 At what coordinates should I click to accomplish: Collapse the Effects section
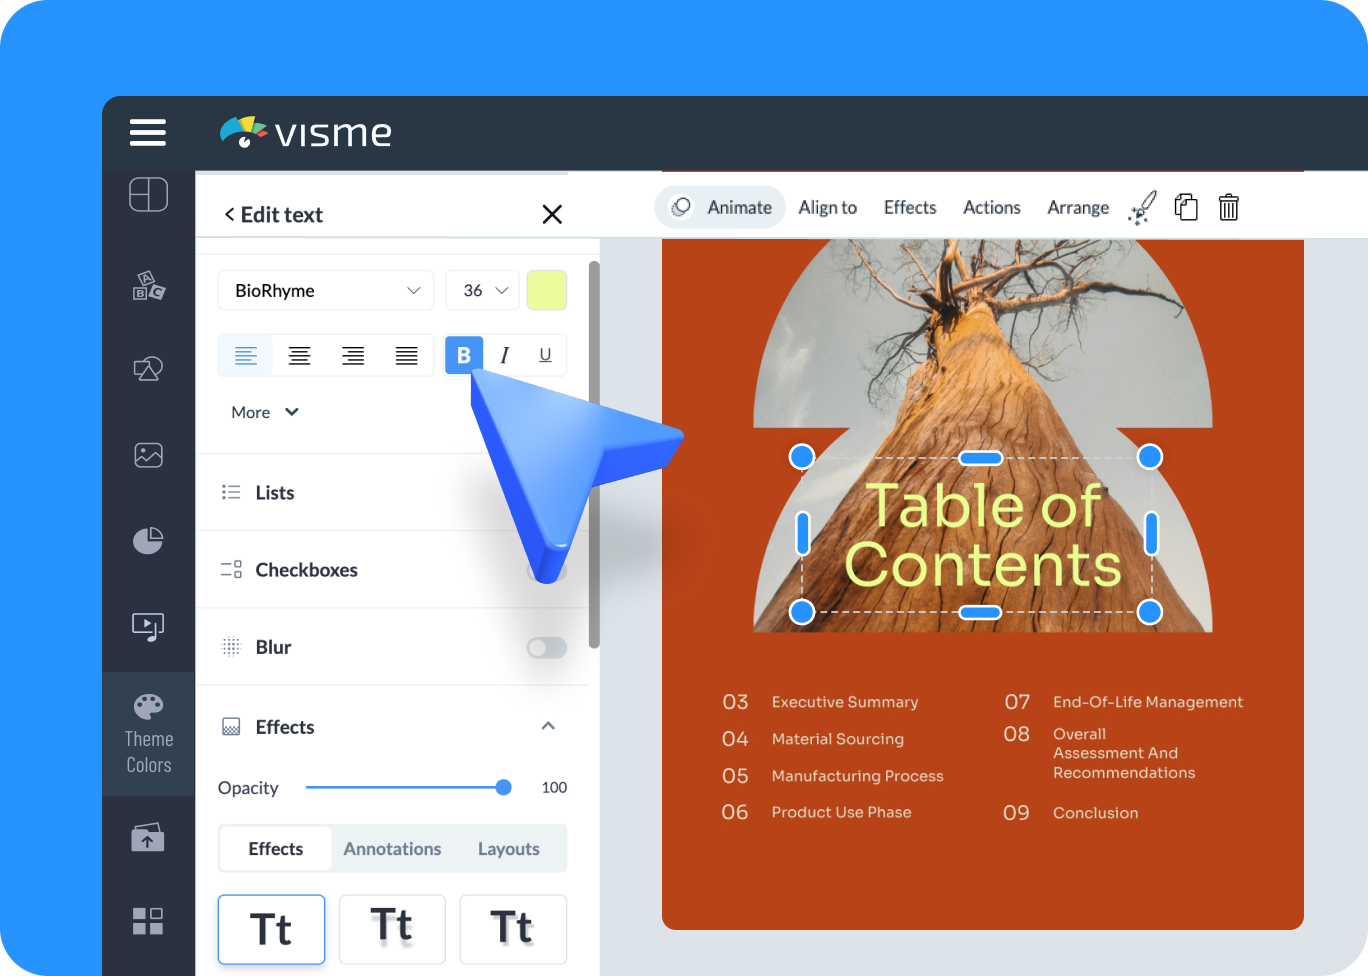548,726
